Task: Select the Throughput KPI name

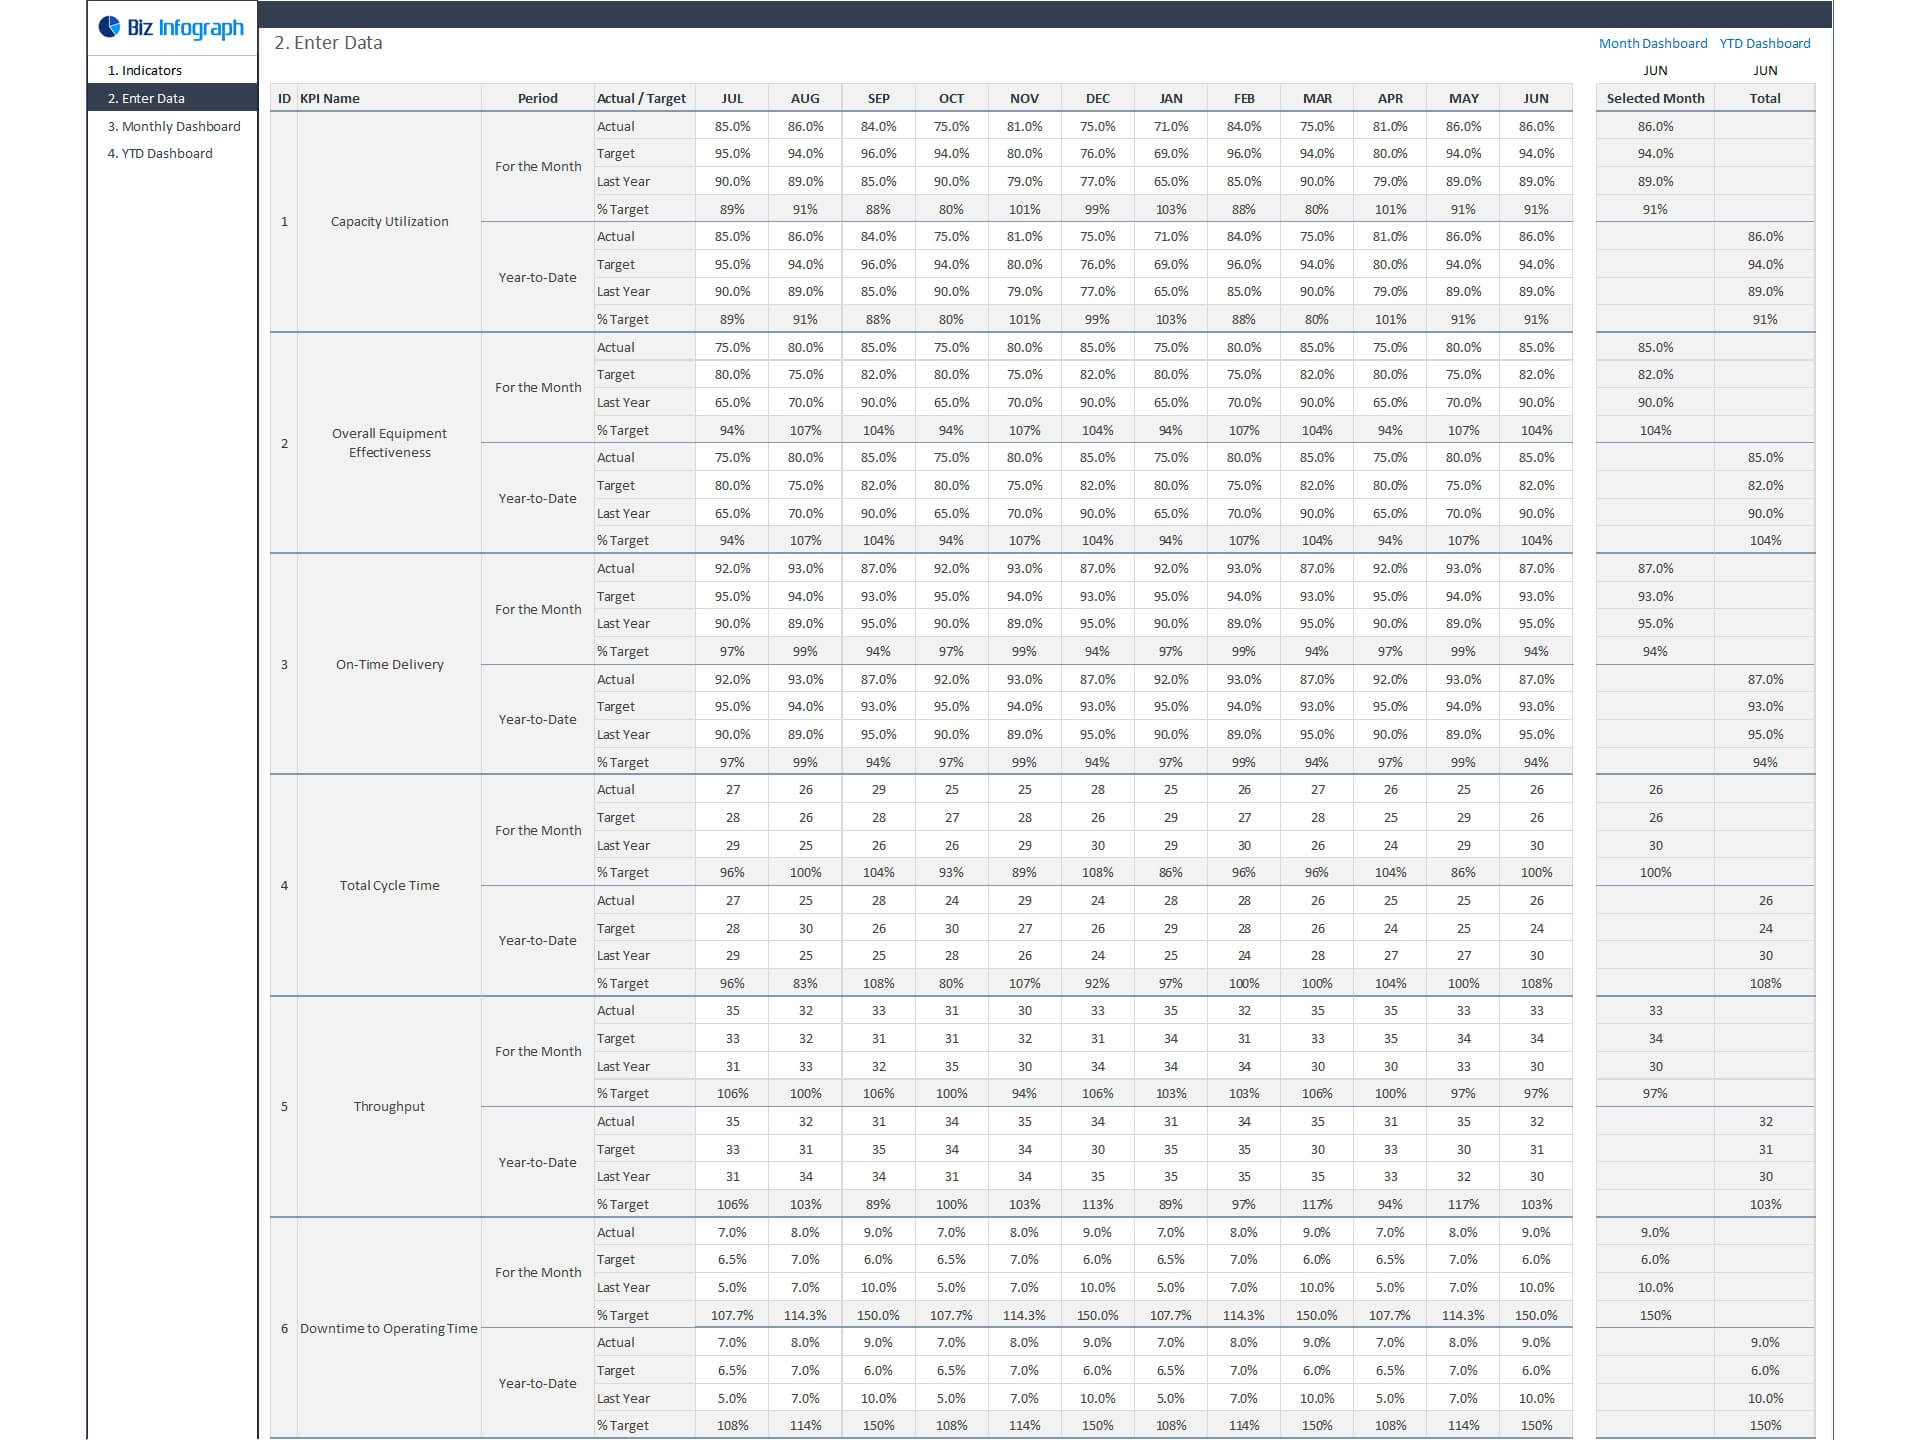Action: pyautogui.click(x=389, y=1106)
